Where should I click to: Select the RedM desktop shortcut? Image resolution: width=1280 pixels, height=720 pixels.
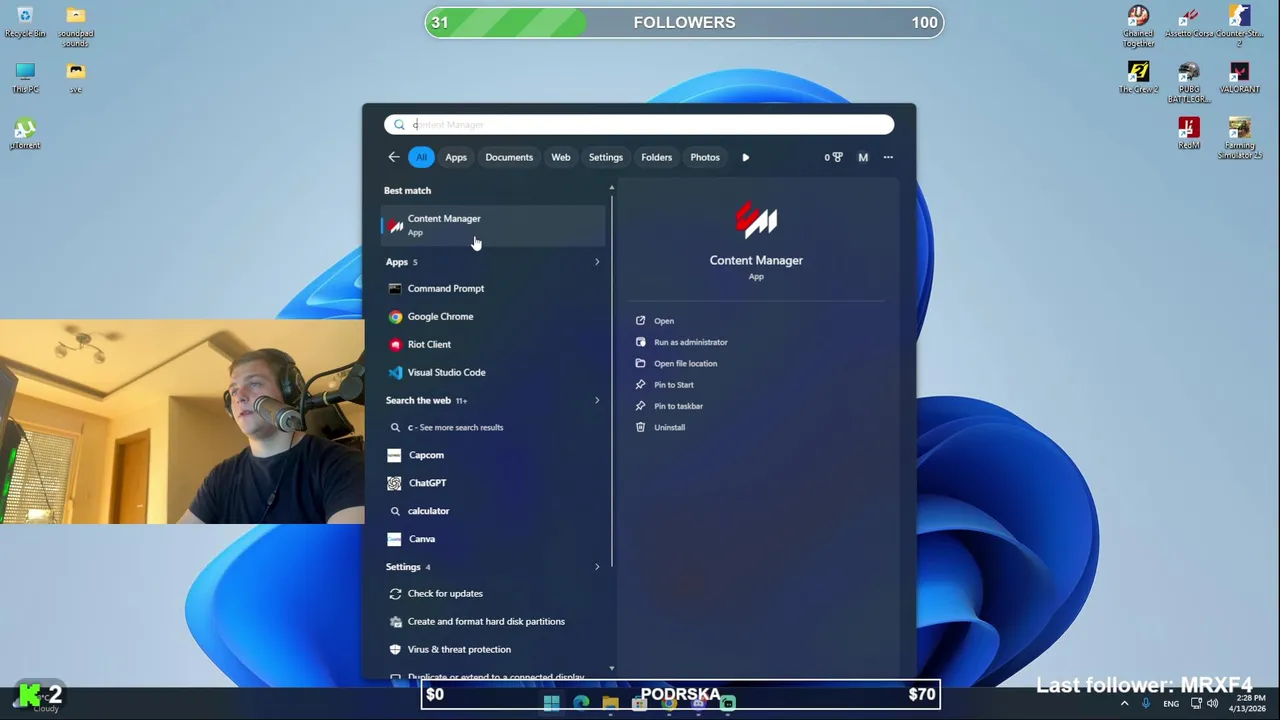[1189, 134]
